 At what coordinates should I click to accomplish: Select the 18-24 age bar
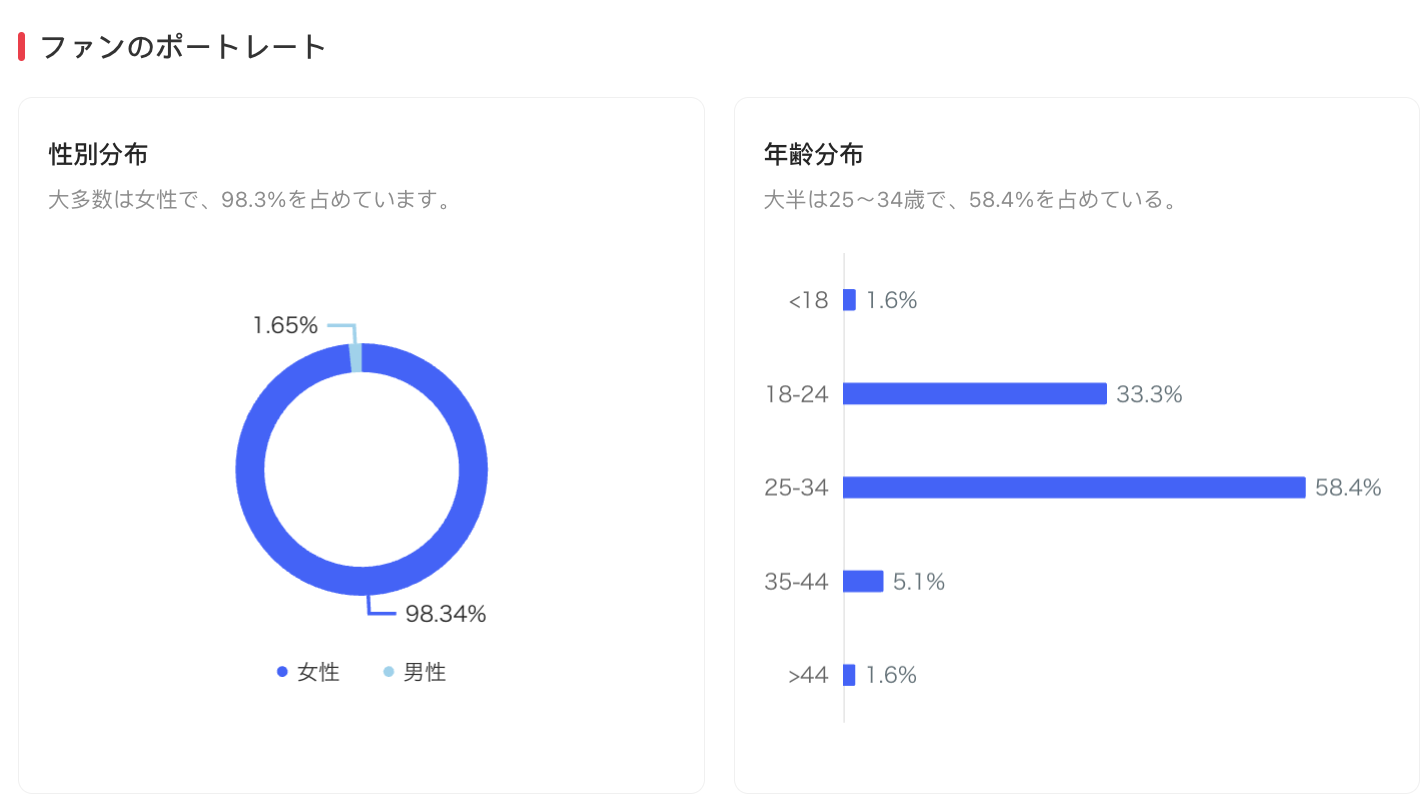click(x=975, y=394)
